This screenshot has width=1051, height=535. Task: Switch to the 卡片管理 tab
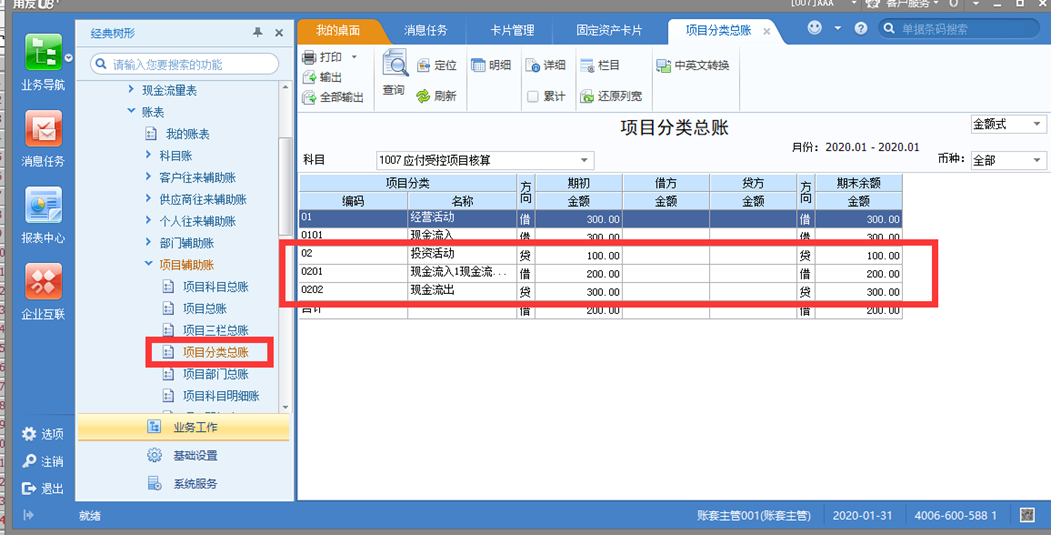tap(512, 31)
